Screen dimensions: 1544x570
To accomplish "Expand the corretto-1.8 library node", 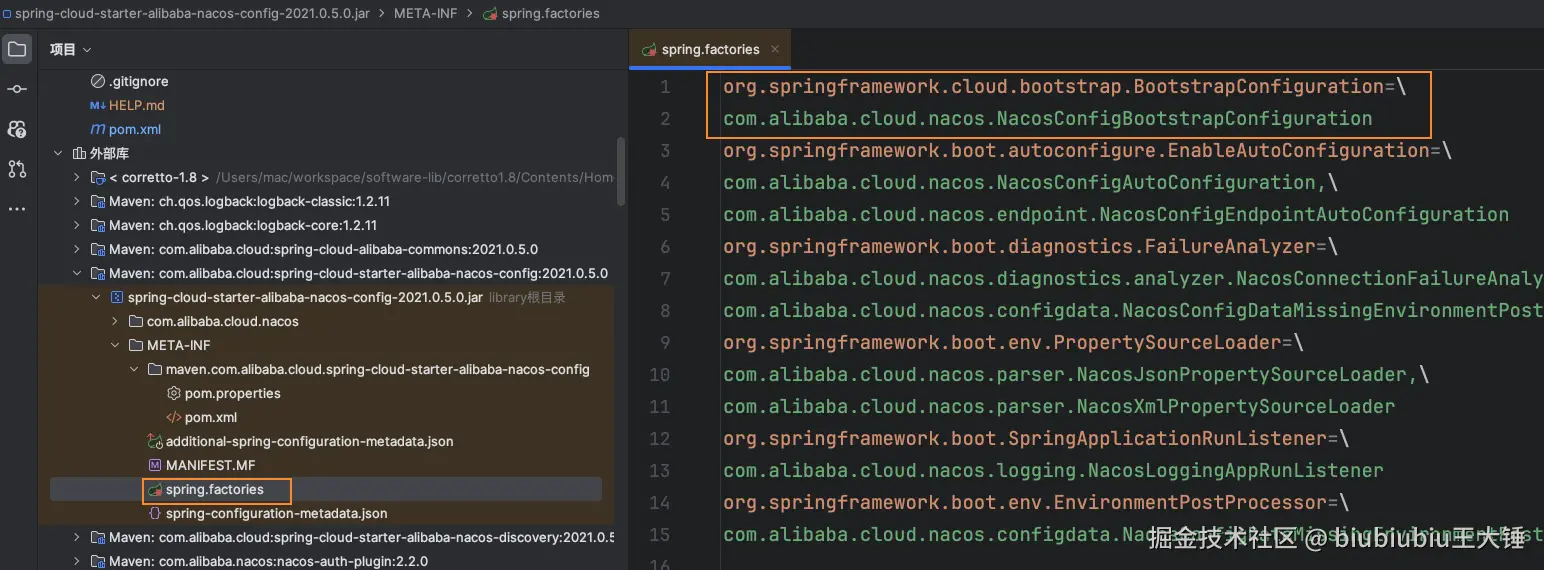I will pos(77,177).
